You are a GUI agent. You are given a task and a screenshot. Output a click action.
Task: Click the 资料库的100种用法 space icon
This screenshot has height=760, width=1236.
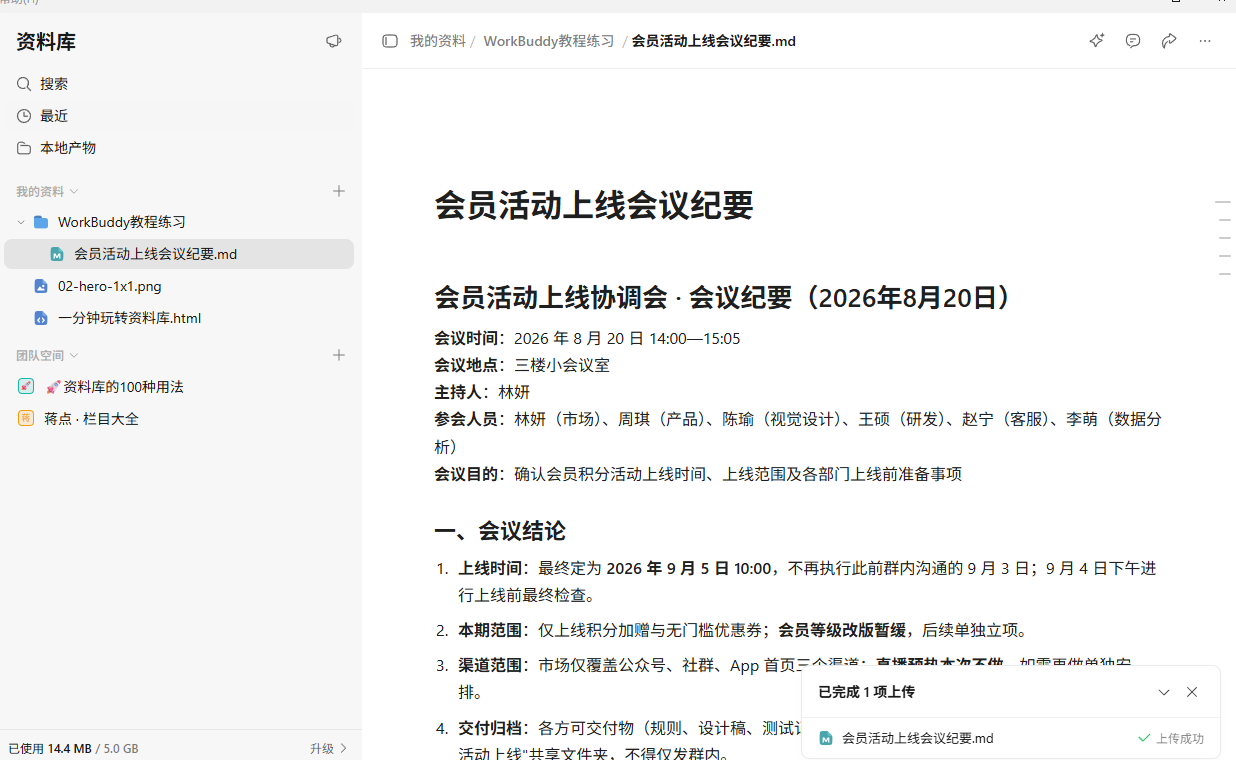26,387
